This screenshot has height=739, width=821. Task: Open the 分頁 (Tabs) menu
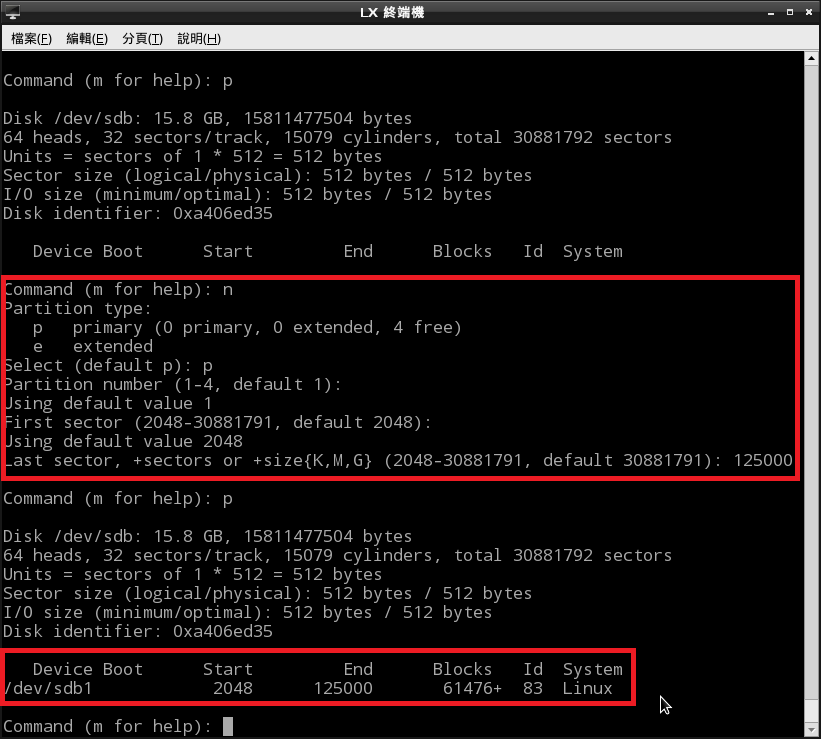(x=142, y=38)
